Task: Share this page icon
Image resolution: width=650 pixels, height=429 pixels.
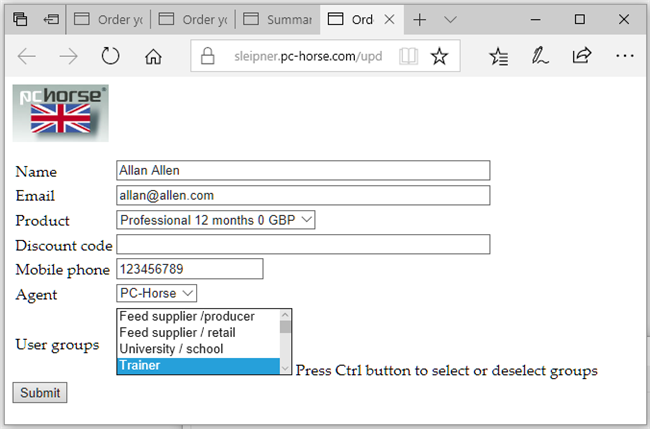Action: (x=582, y=55)
